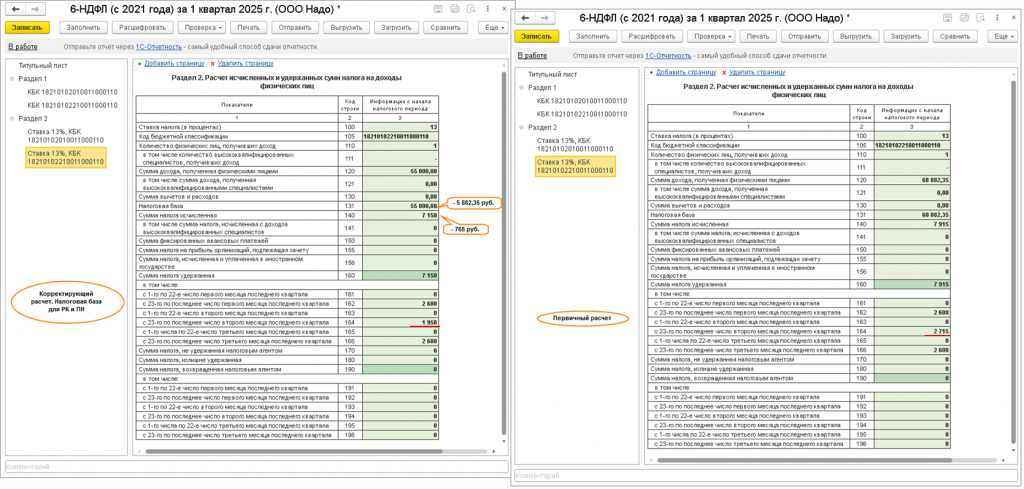Click the printer icon in left window header
The height and width of the screenshot is (489, 1024).
click(x=455, y=9)
